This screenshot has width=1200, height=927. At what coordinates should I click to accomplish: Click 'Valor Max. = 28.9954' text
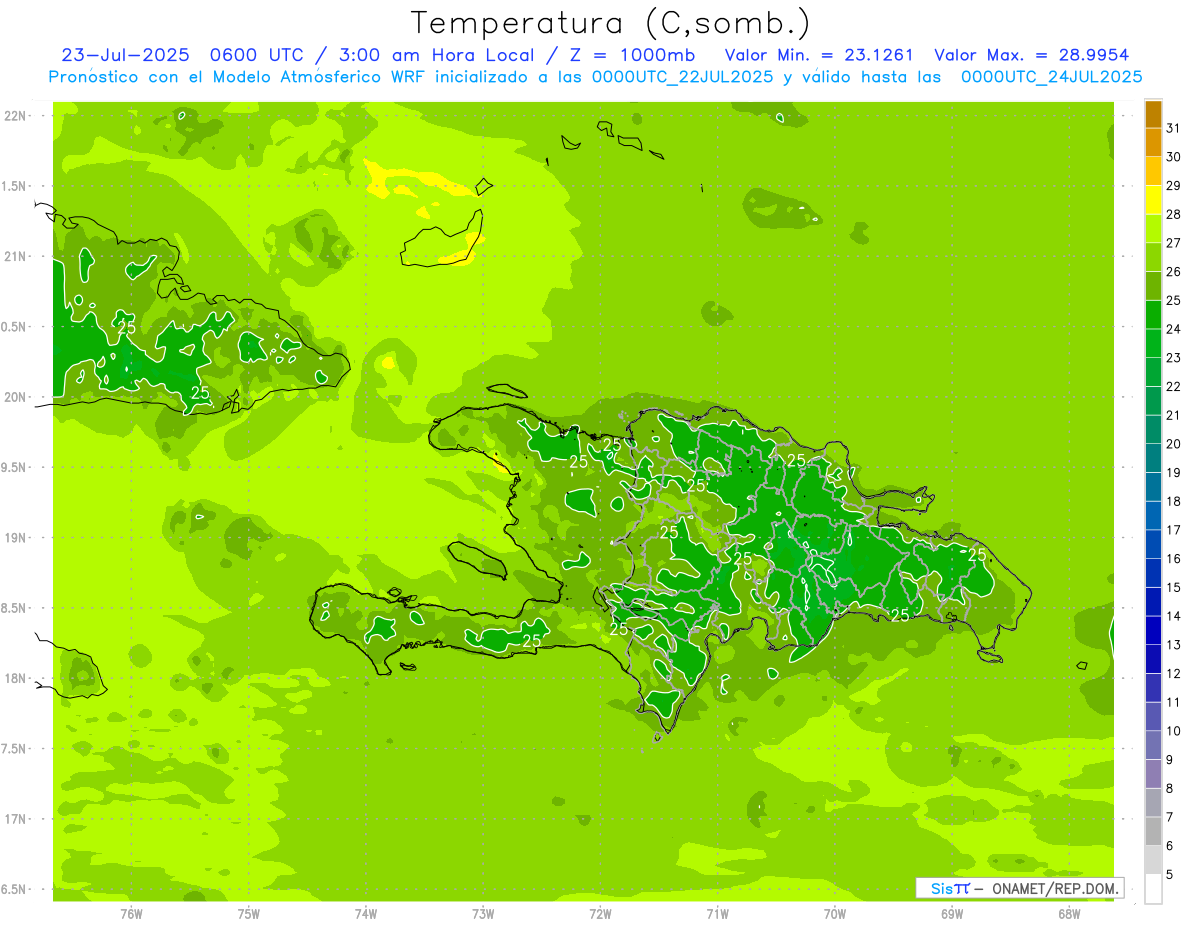(1032, 55)
